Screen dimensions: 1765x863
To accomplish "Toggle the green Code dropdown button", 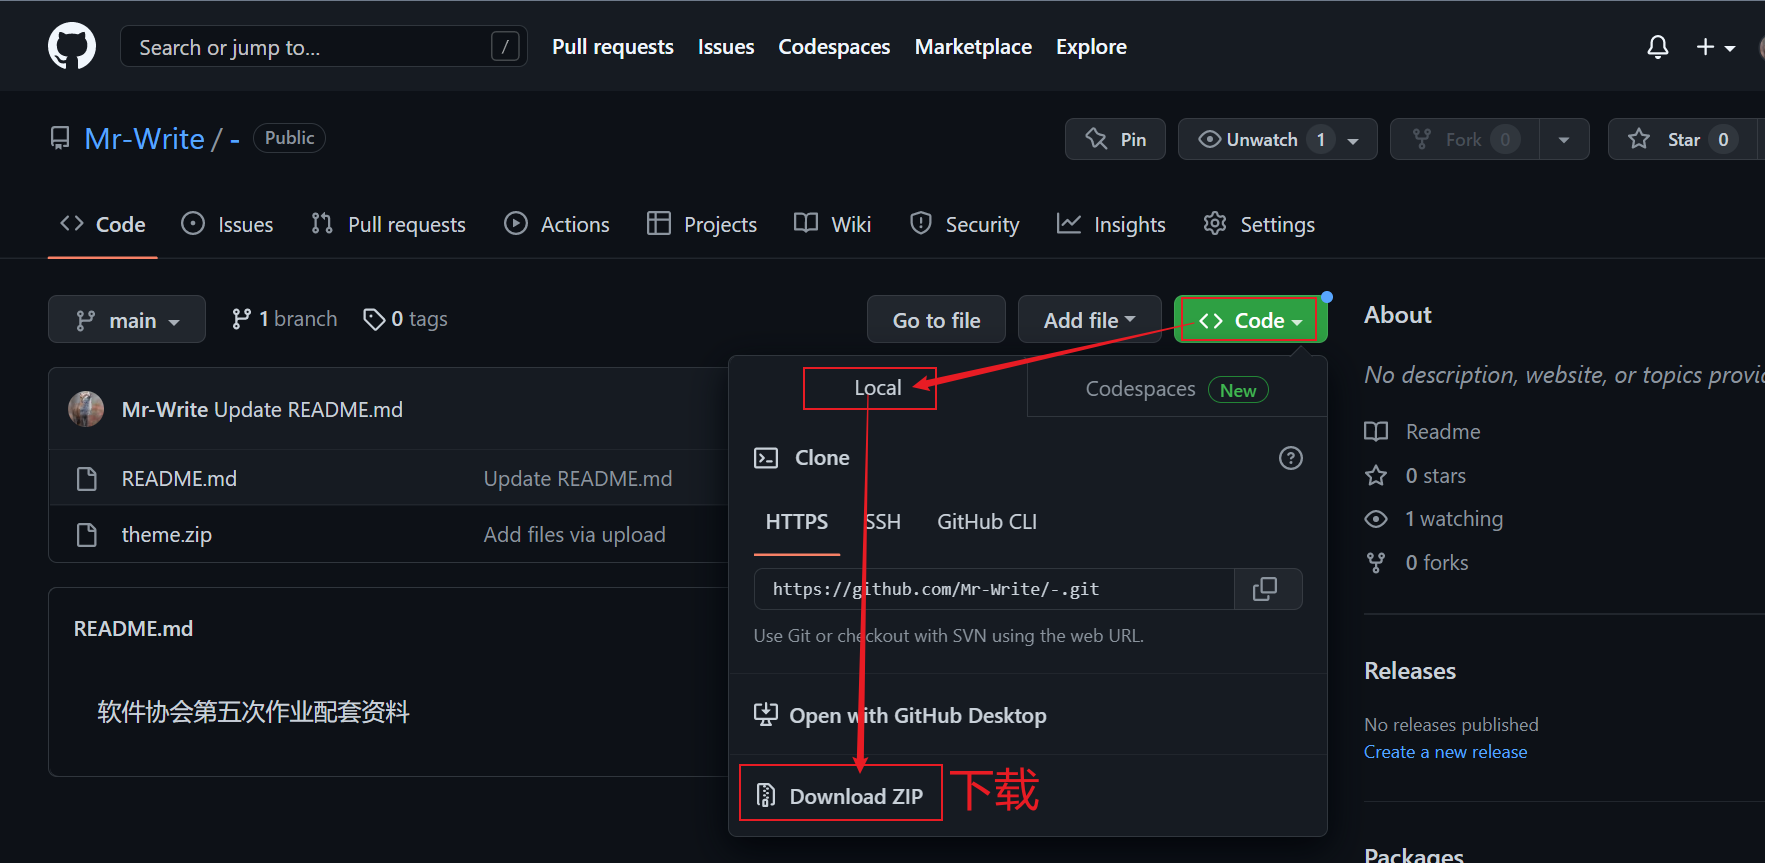I will click(1250, 320).
